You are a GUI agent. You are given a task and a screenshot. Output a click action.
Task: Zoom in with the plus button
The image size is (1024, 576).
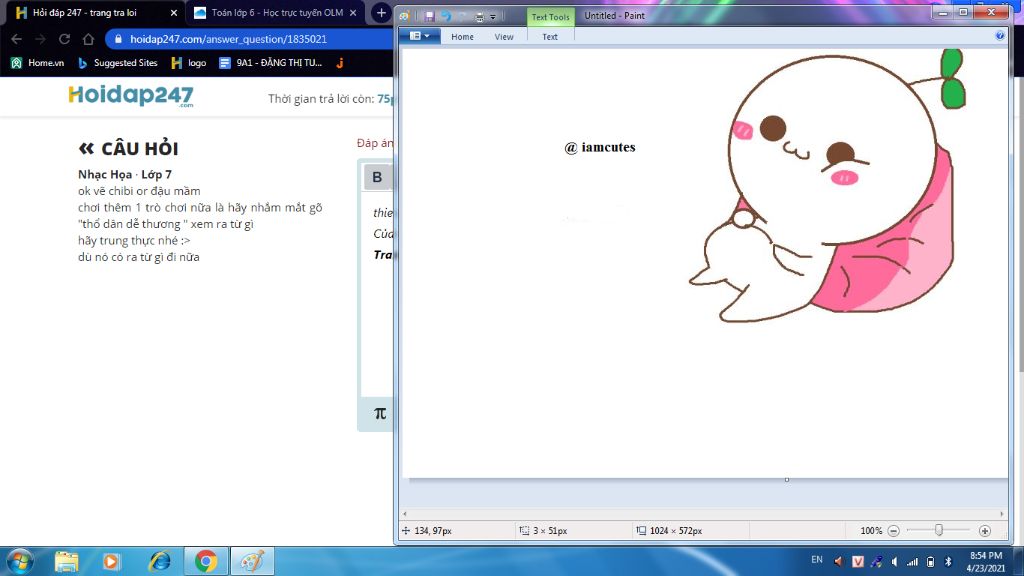click(985, 531)
